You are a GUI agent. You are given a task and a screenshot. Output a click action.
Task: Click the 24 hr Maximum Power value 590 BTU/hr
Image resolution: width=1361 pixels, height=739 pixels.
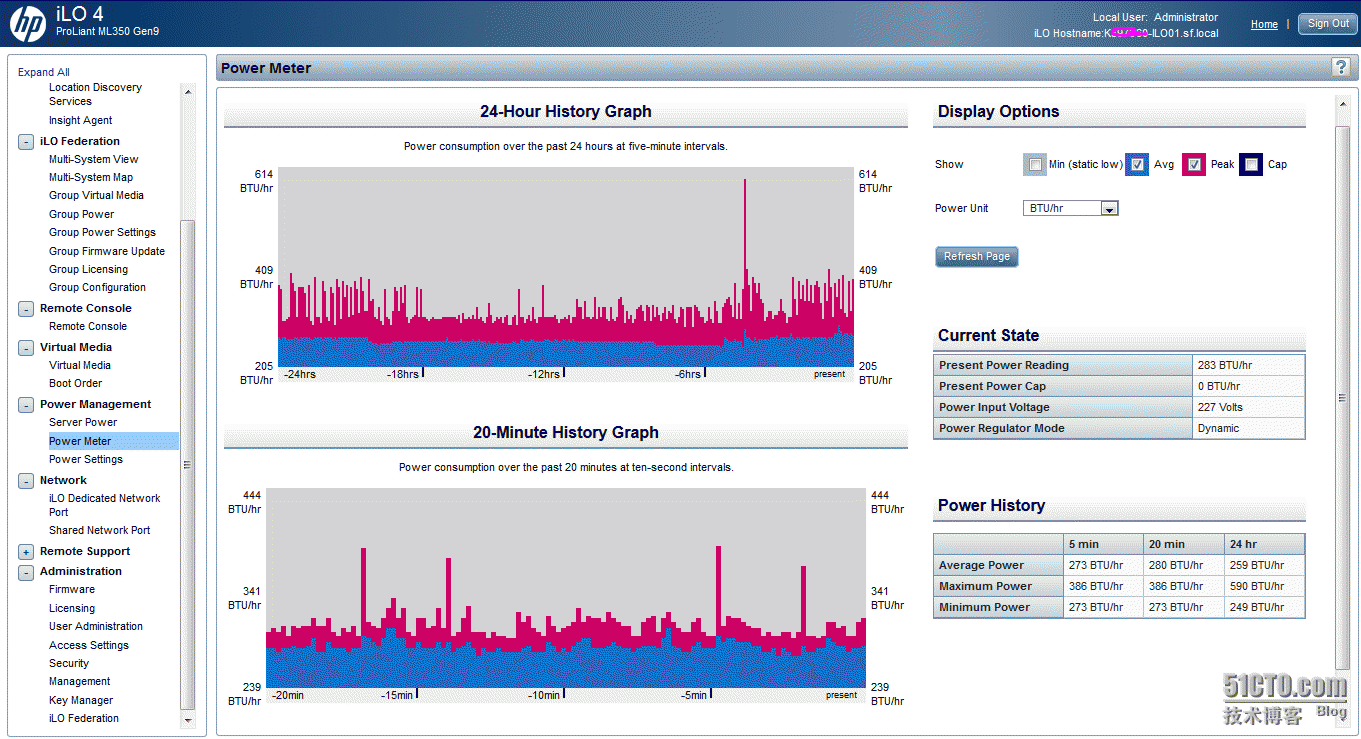(x=1256, y=586)
